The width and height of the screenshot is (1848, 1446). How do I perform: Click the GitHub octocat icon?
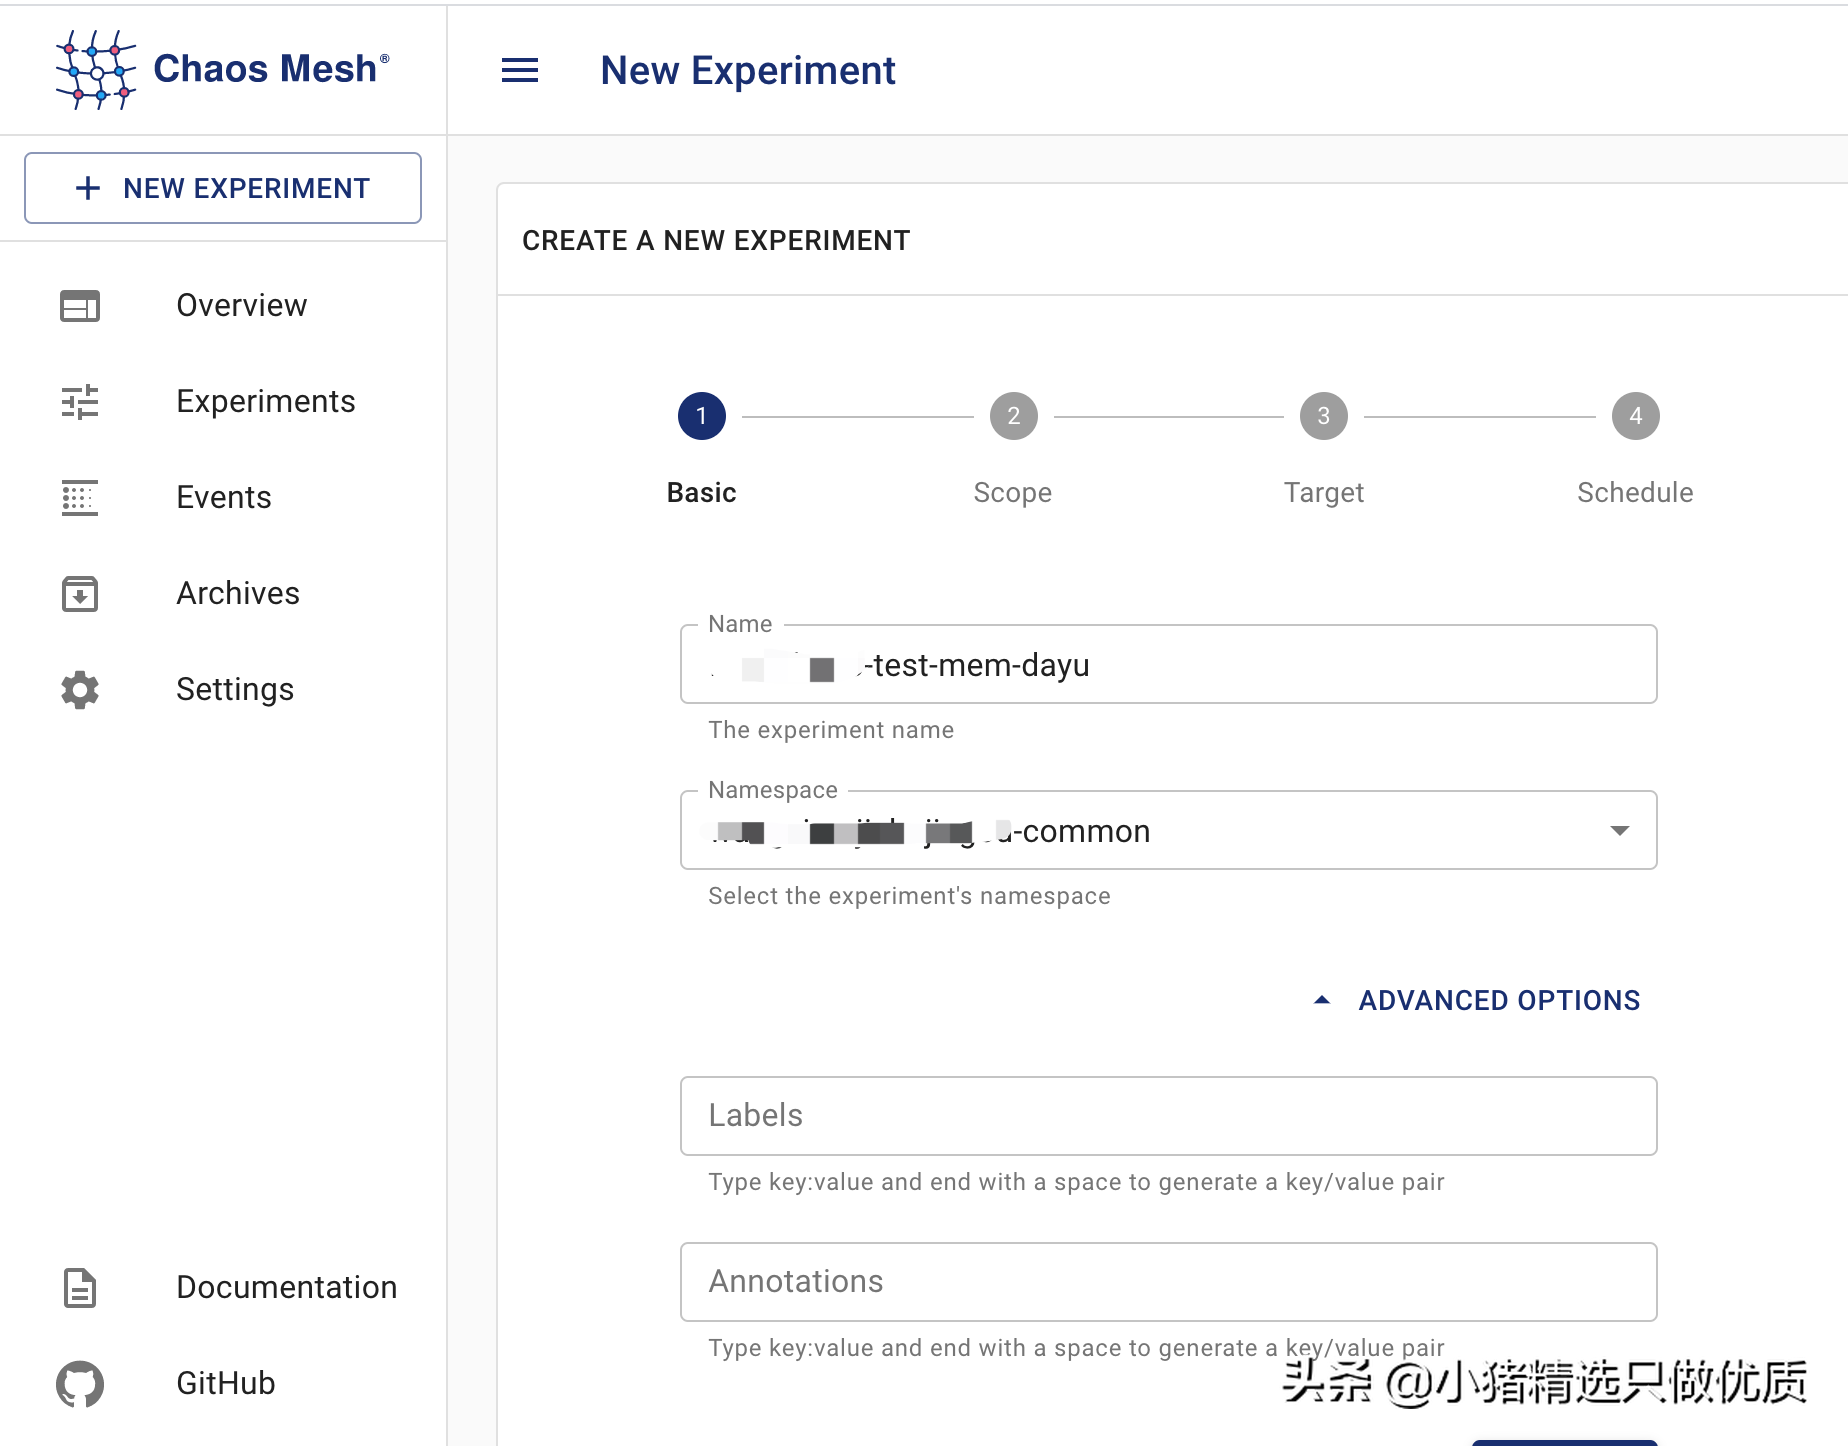click(80, 1384)
